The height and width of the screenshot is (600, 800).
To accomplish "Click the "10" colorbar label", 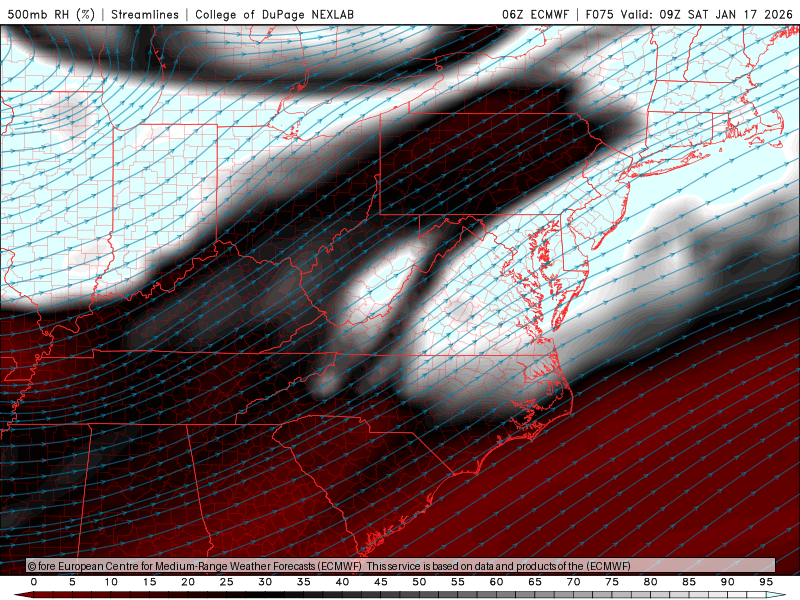I will click(111, 582).
